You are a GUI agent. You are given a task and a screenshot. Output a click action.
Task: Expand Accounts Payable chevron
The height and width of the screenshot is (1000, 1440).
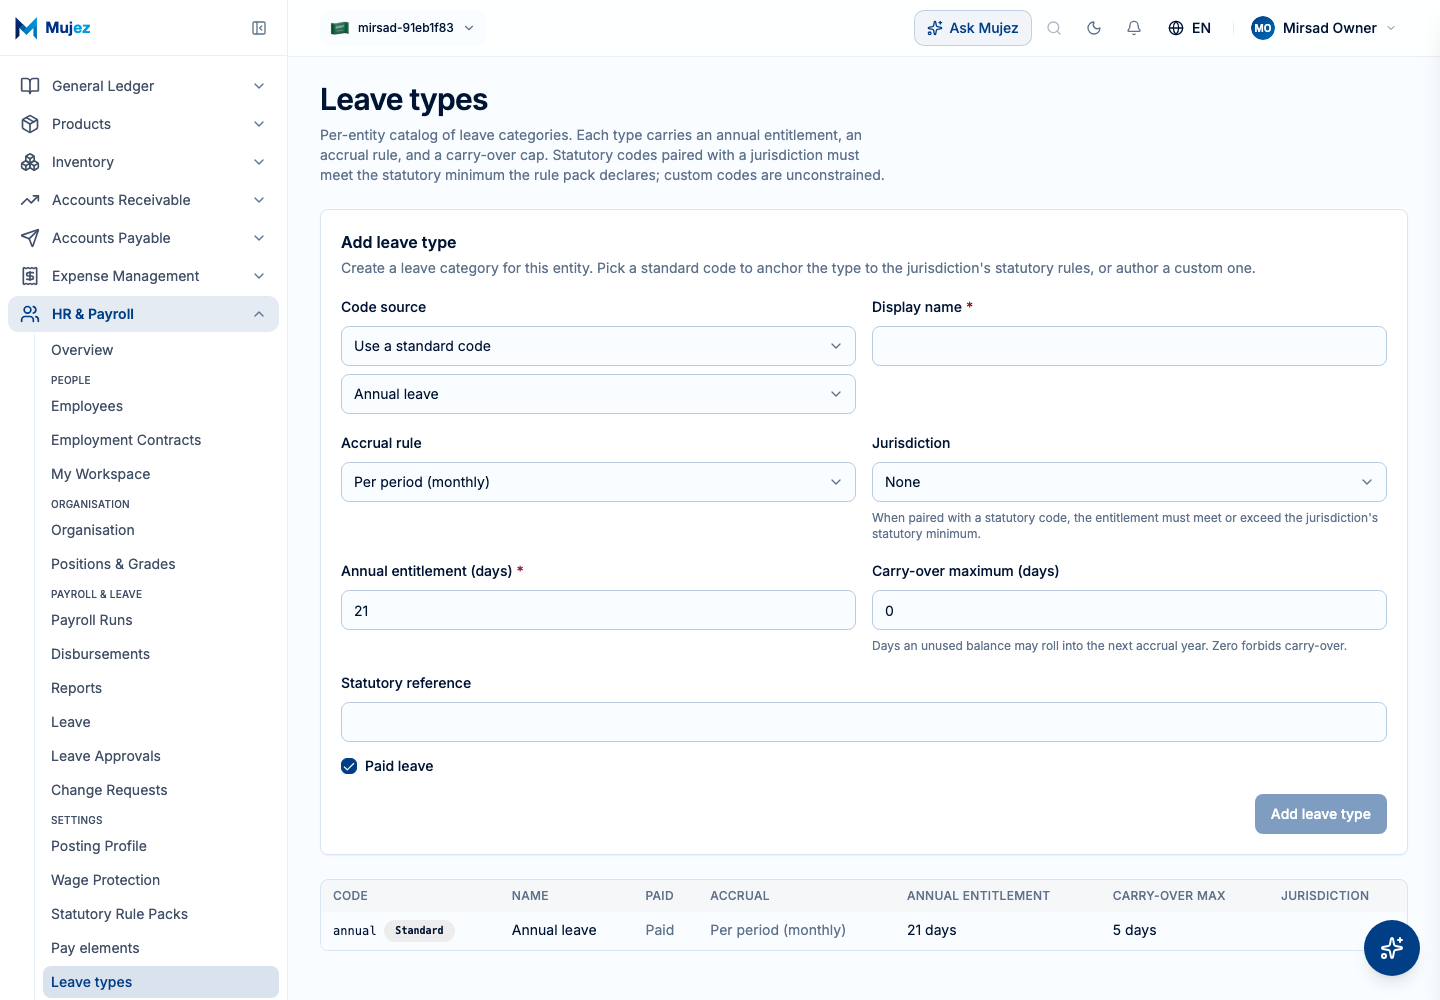click(x=259, y=238)
